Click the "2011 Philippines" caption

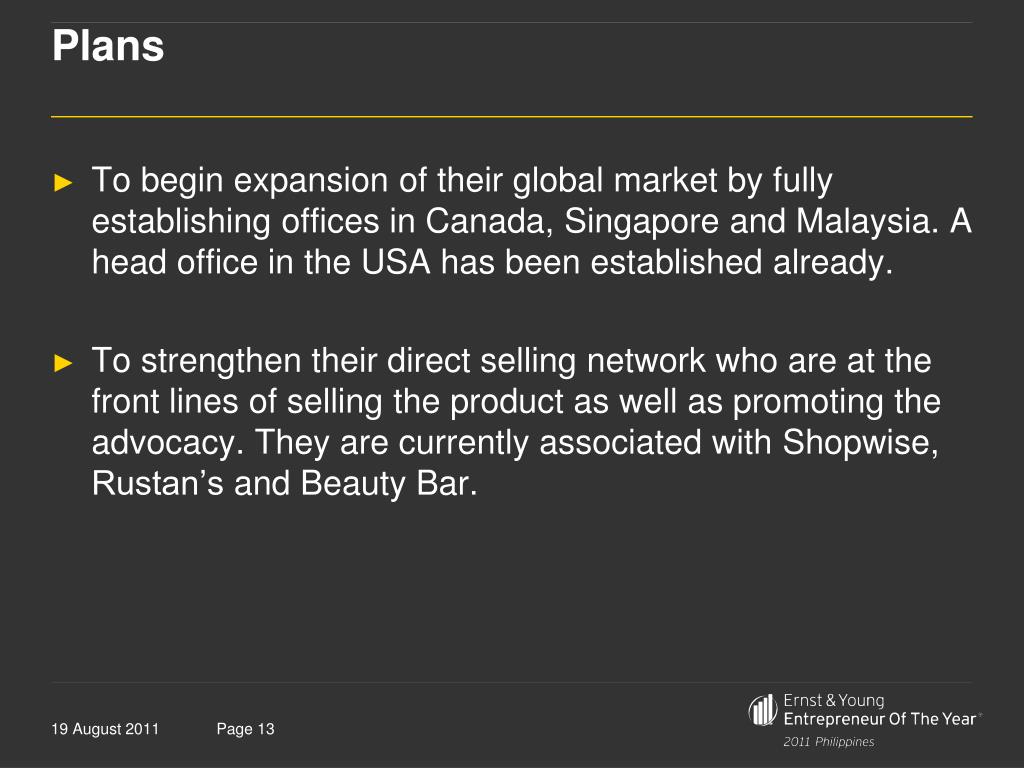[828, 742]
